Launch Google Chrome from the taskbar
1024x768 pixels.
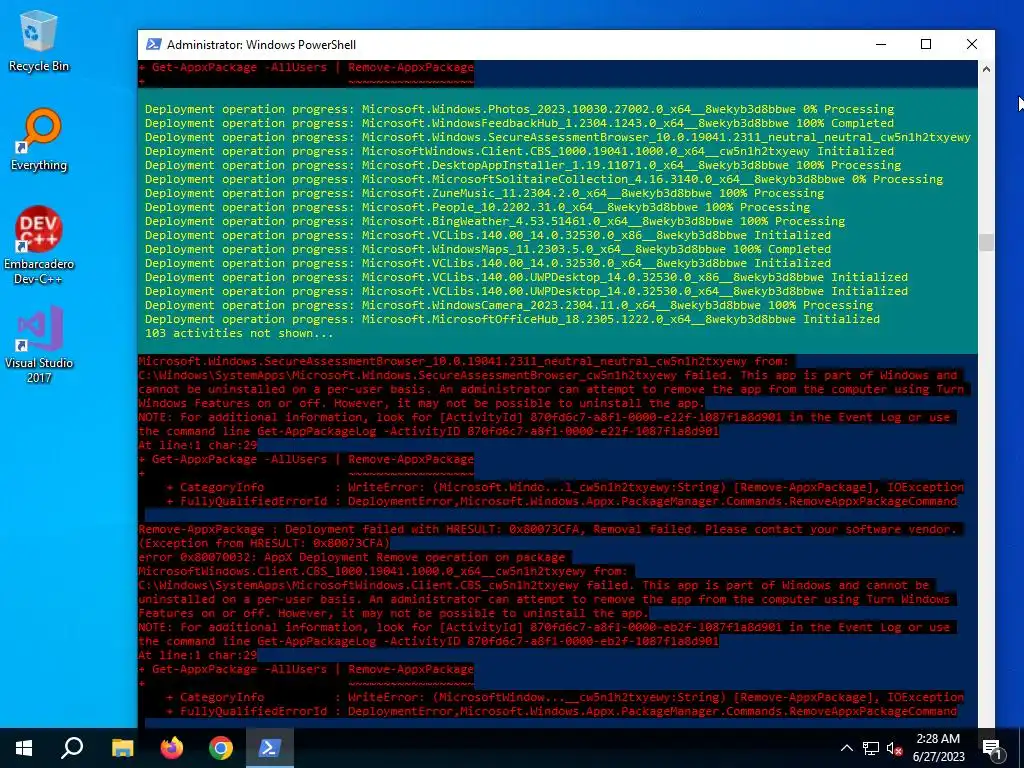pos(221,748)
